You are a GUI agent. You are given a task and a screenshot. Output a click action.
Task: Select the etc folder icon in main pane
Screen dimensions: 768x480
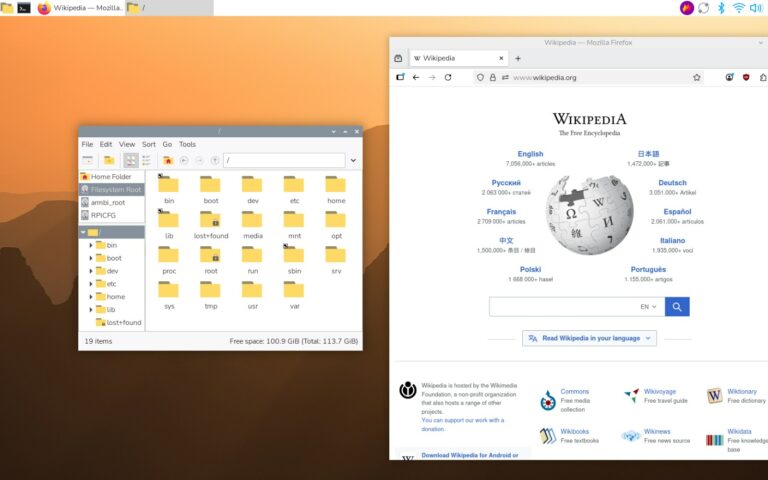pyautogui.click(x=294, y=184)
